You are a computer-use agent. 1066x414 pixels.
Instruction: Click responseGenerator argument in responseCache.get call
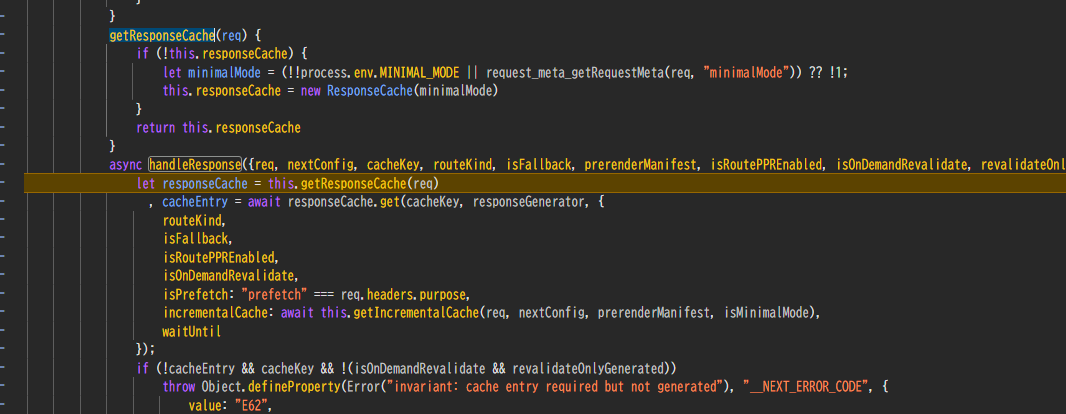tap(530, 201)
